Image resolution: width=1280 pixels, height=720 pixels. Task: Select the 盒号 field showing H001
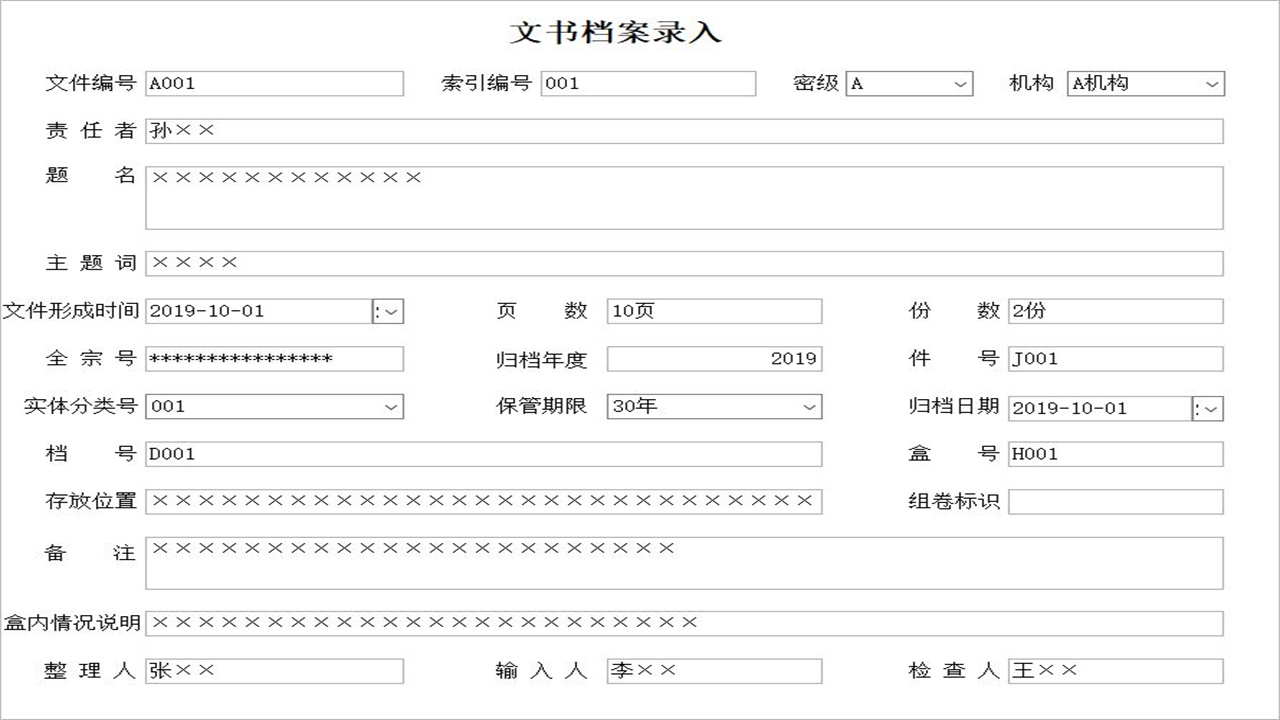1115,453
